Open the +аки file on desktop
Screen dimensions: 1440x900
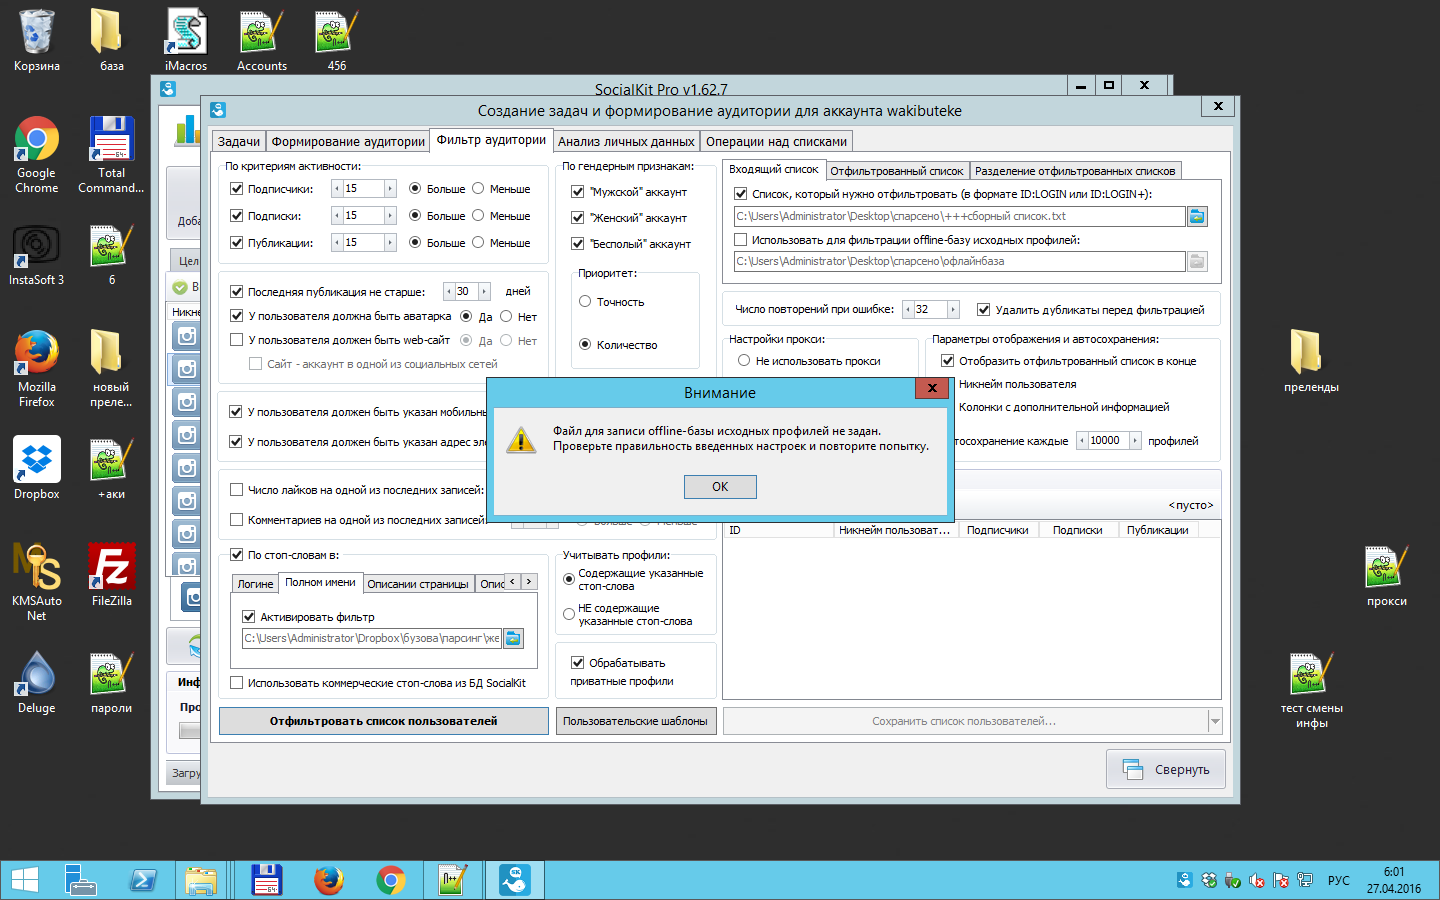coord(112,468)
